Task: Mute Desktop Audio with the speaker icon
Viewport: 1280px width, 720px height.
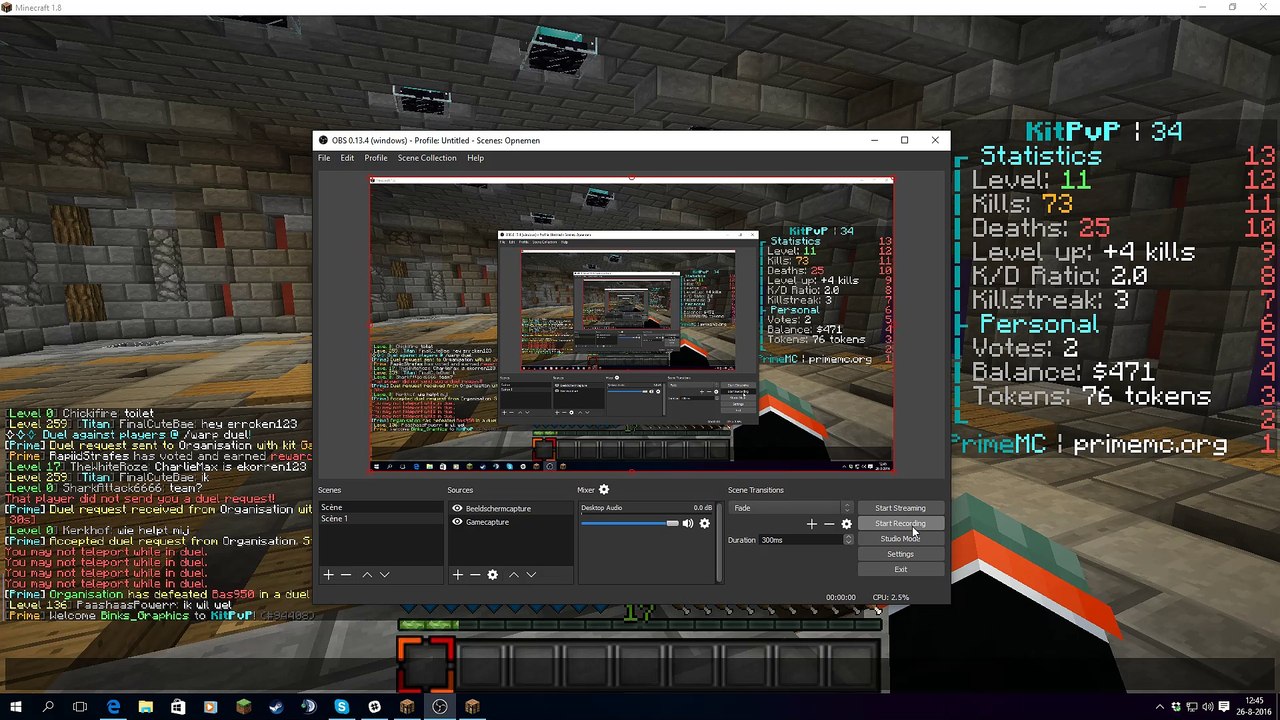Action: pos(687,523)
